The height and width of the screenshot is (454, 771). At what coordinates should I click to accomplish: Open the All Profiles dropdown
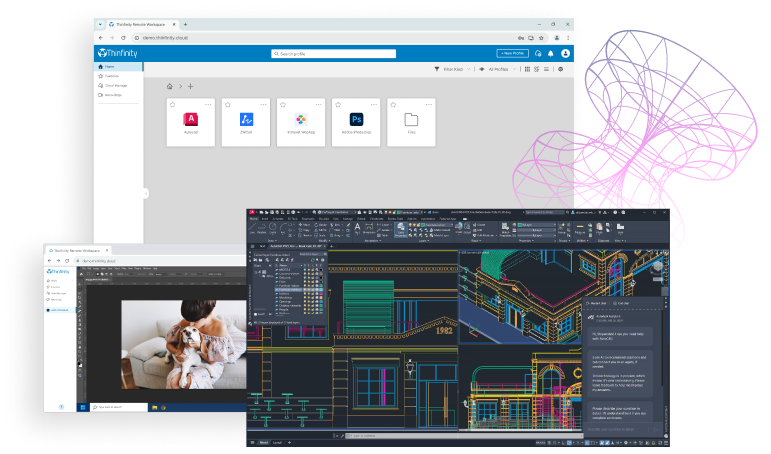point(500,69)
